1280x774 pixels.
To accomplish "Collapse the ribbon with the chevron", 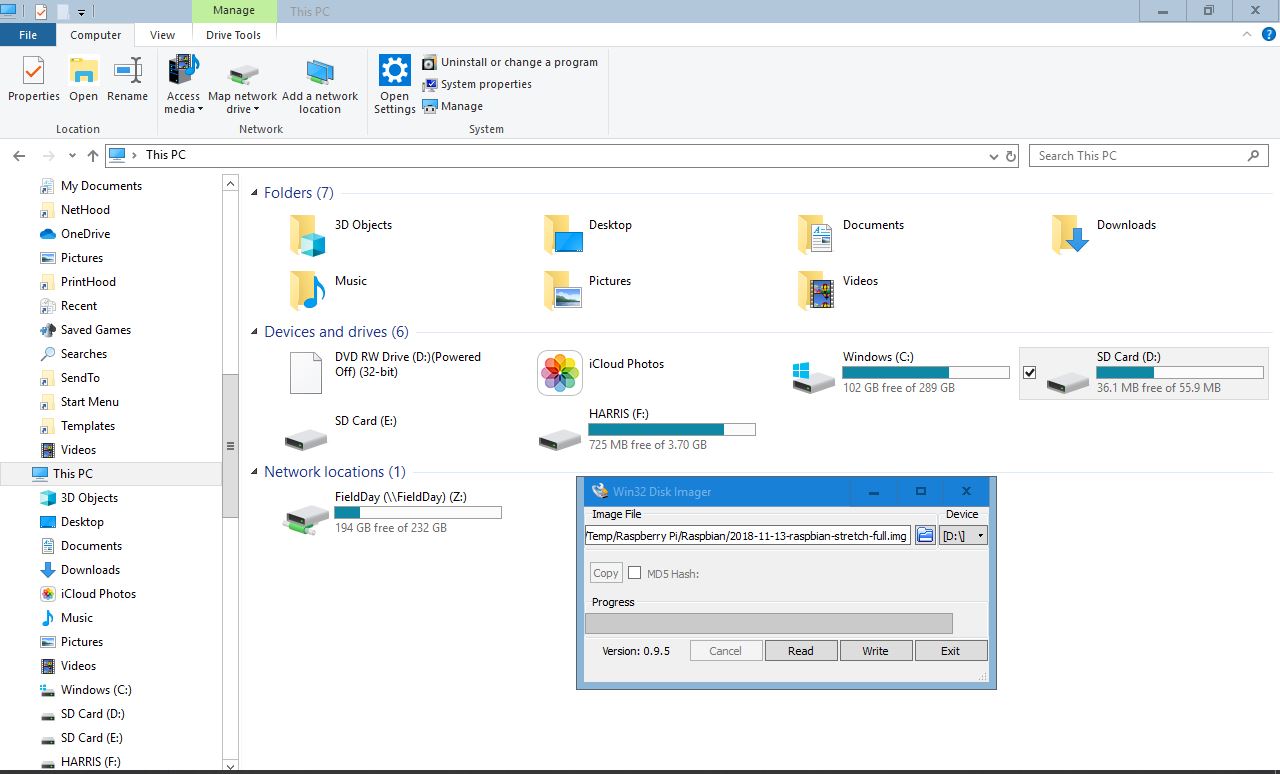I will (1246, 34).
